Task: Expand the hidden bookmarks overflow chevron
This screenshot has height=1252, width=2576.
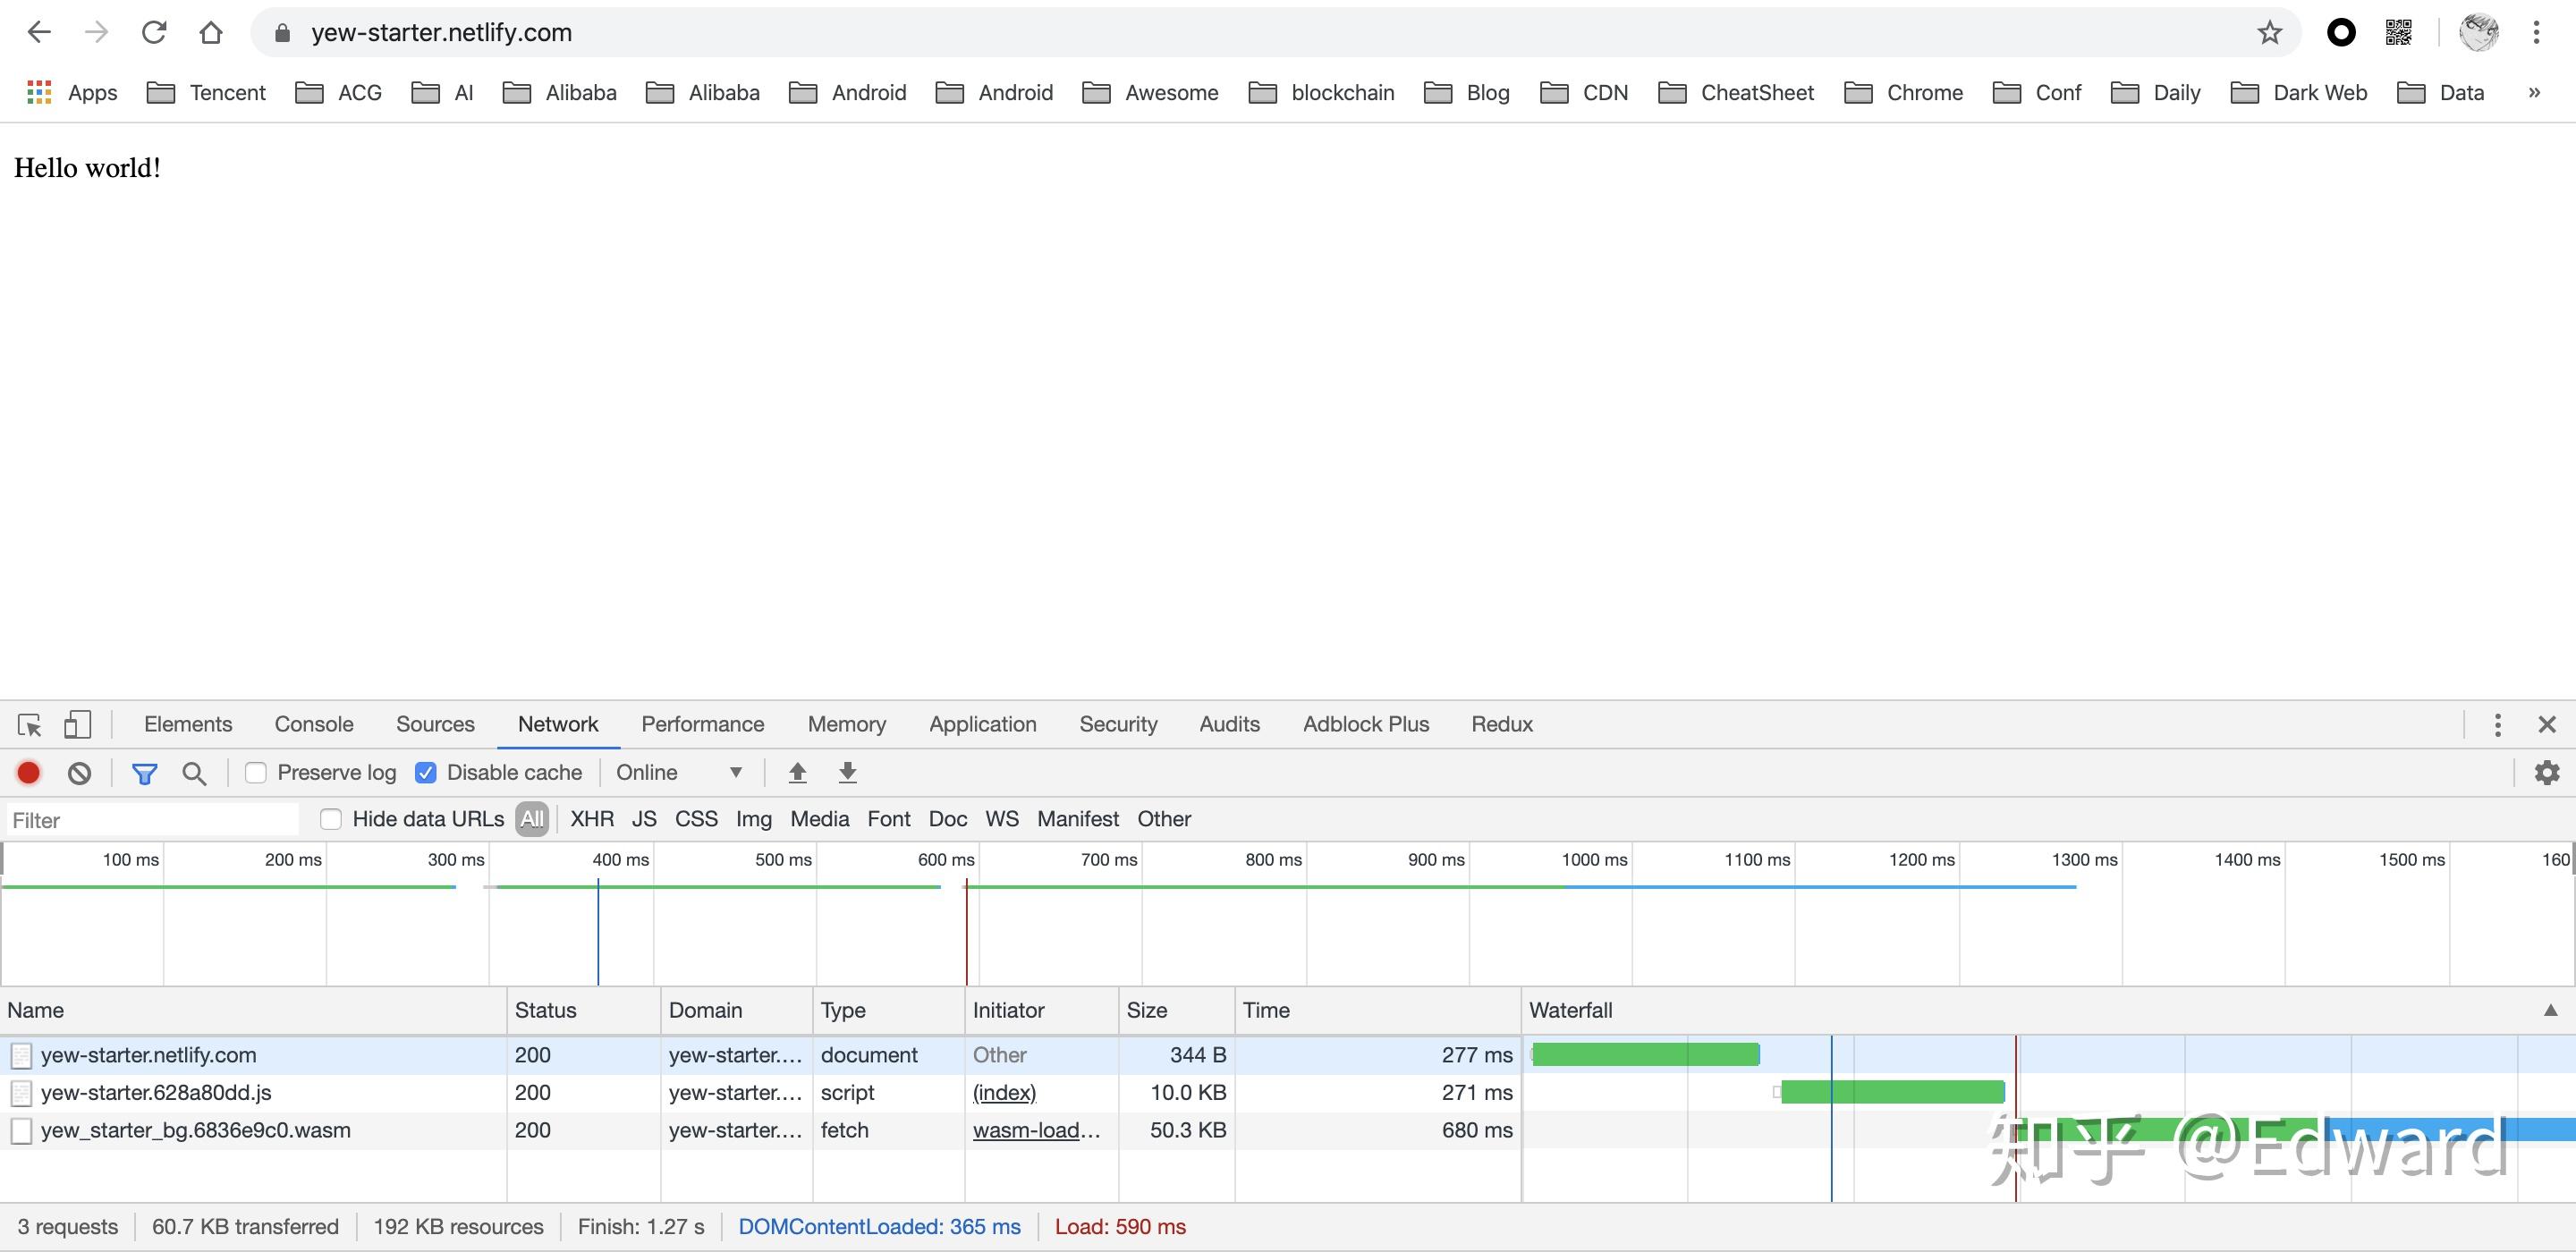Action: [x=2534, y=92]
